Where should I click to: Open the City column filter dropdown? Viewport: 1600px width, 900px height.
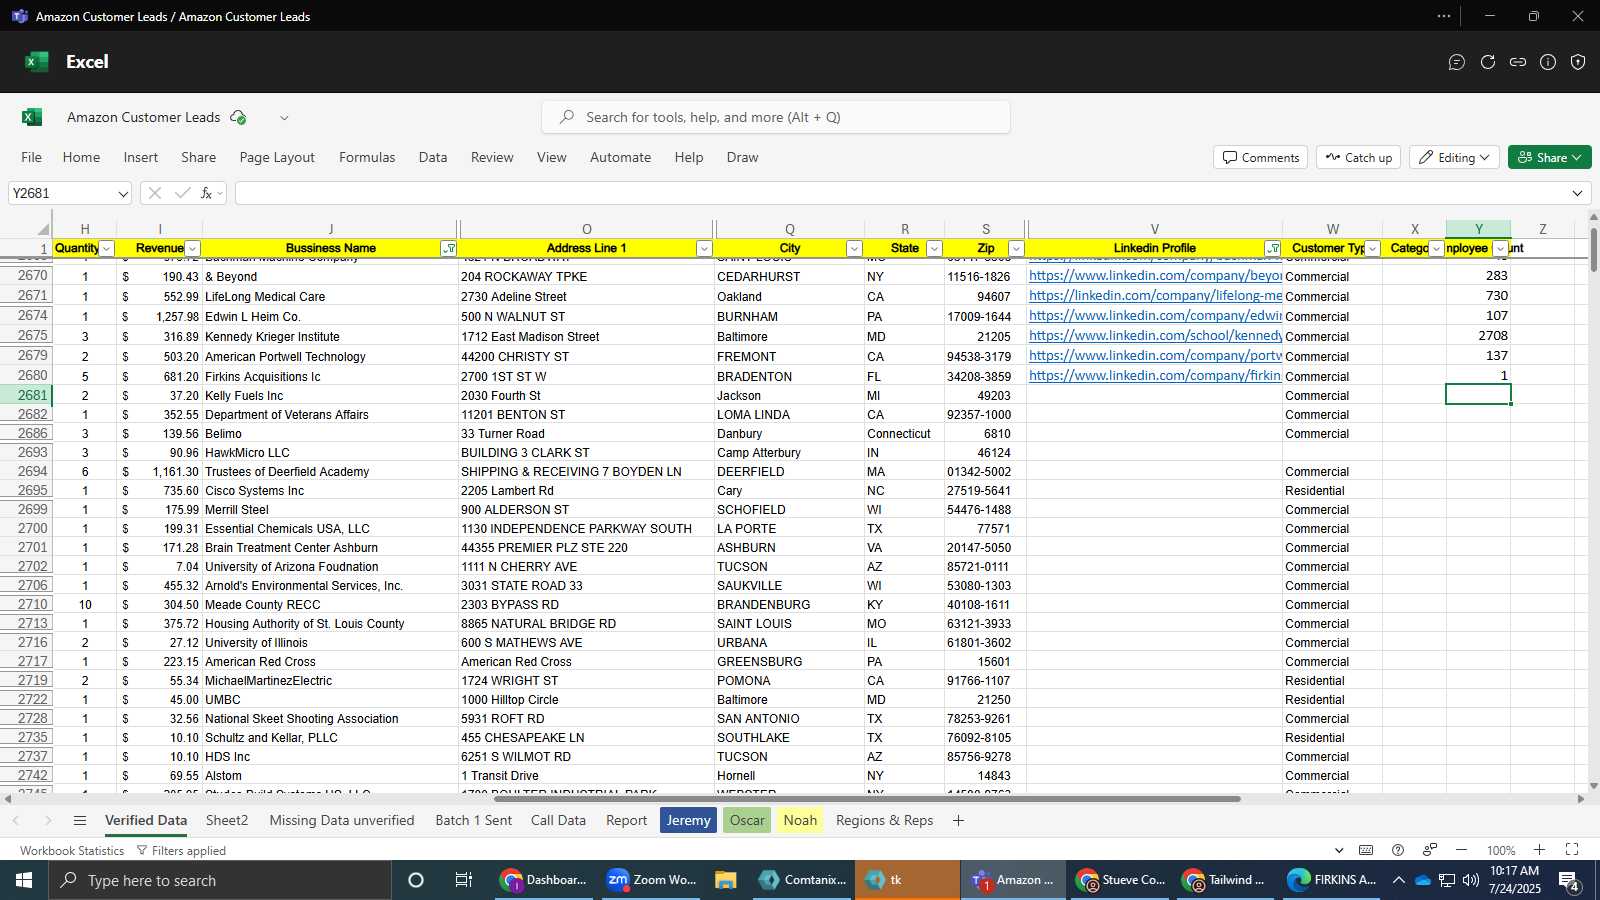(x=854, y=248)
